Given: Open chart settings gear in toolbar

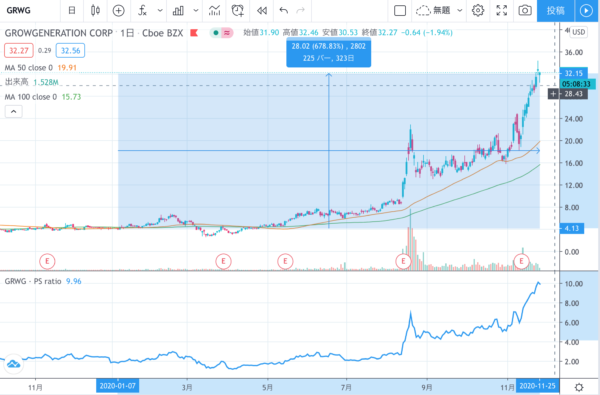Looking at the screenshot, I should tap(478, 10).
